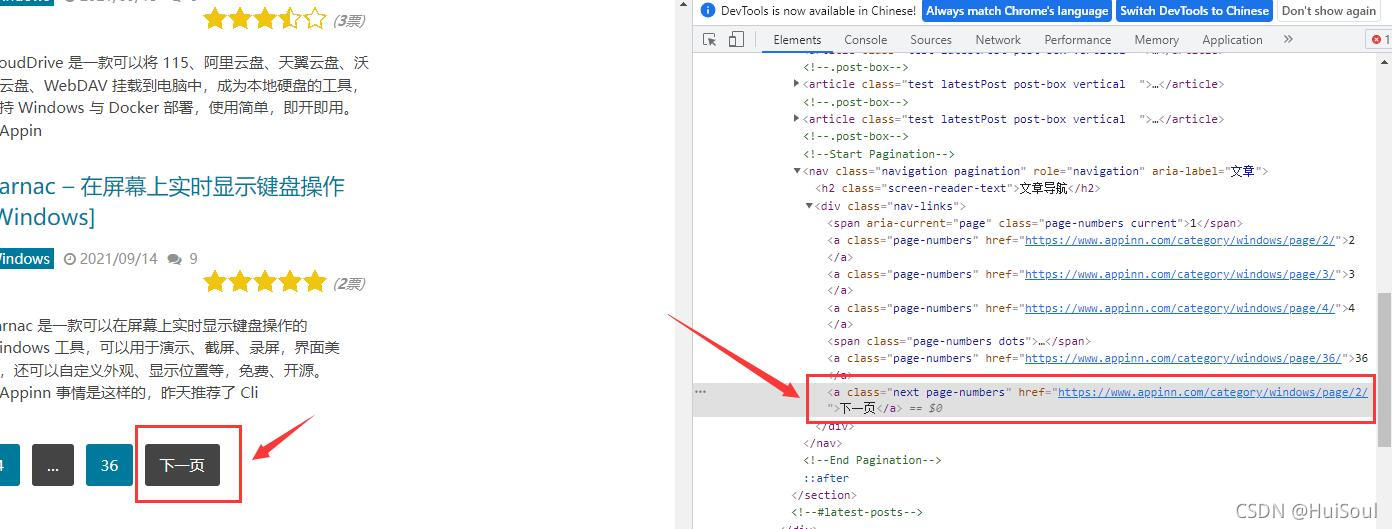Go to next page with 下一页 button
The image size is (1392, 529).
click(182, 465)
